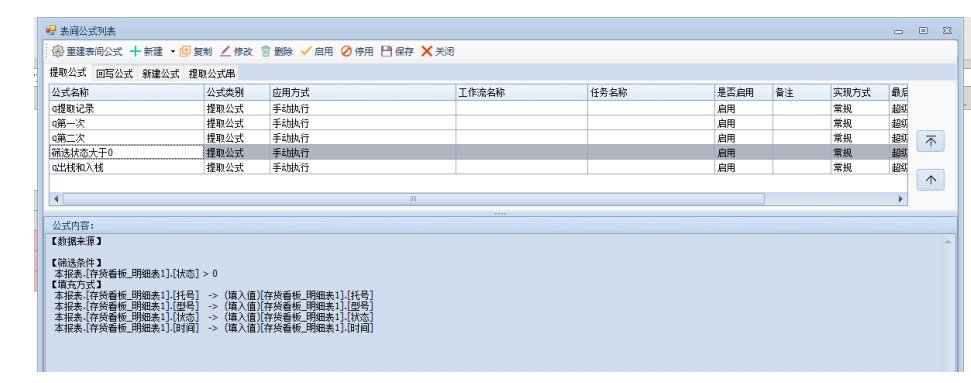Switch to the 提取公式串 tab
Screen dimensions: 971x383
[212, 74]
